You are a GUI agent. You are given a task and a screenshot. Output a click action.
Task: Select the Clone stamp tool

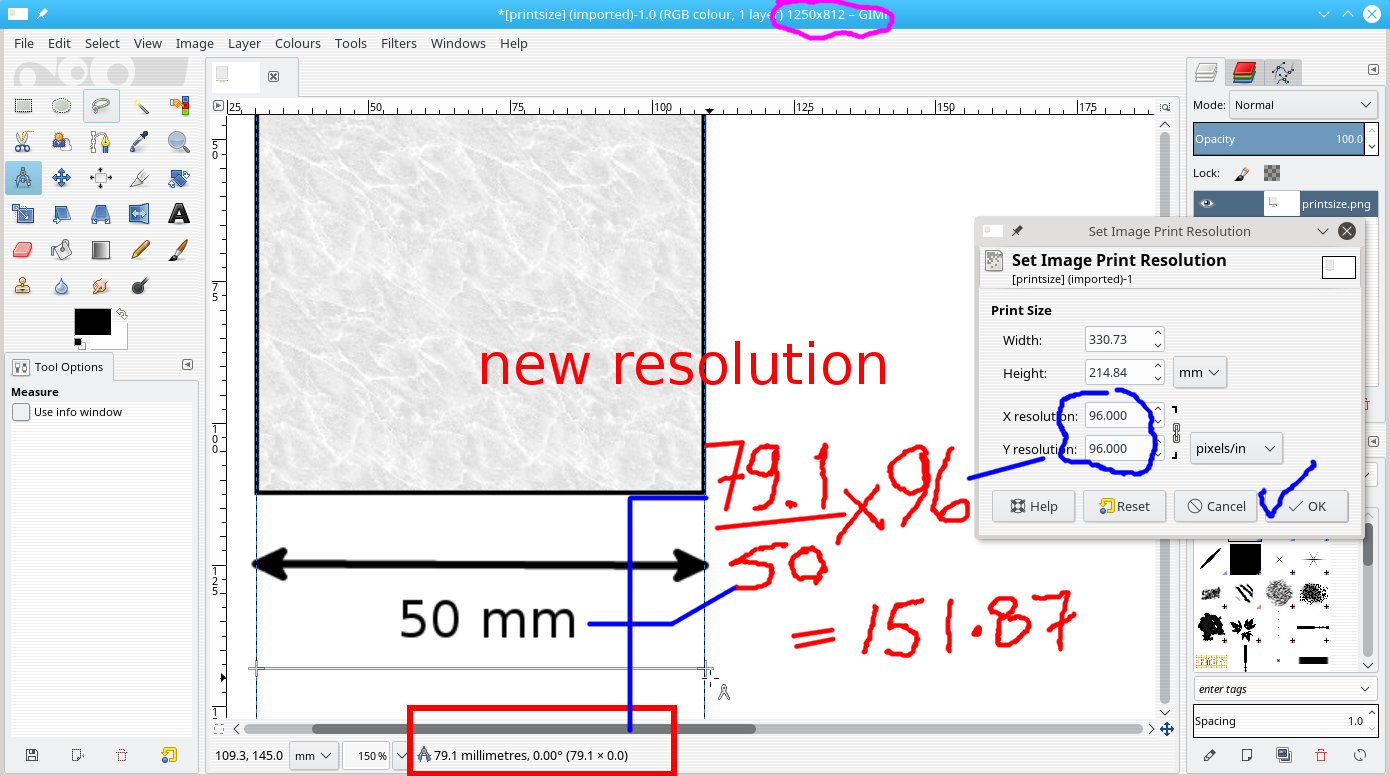pyautogui.click(x=23, y=286)
